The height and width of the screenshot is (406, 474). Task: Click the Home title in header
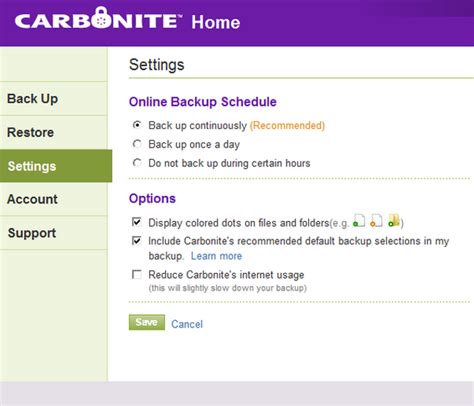[216, 23]
